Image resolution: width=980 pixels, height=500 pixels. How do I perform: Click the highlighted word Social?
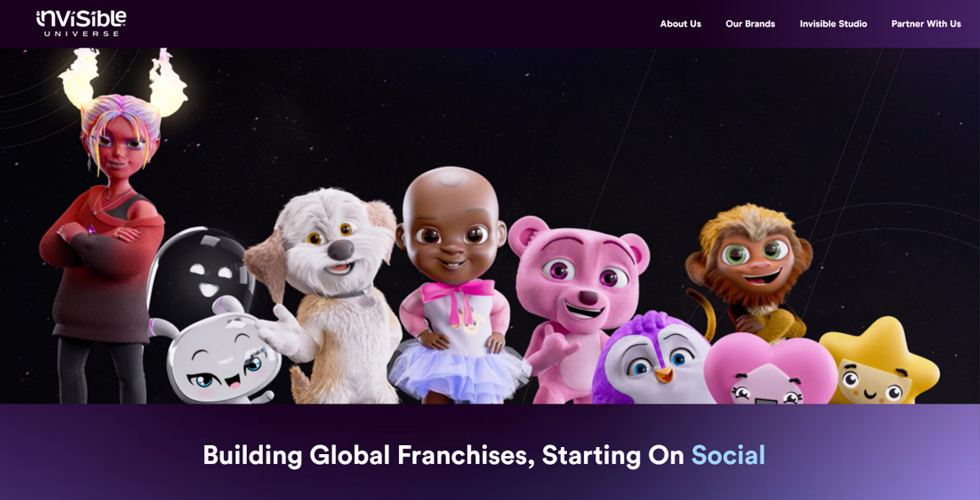[x=728, y=455]
